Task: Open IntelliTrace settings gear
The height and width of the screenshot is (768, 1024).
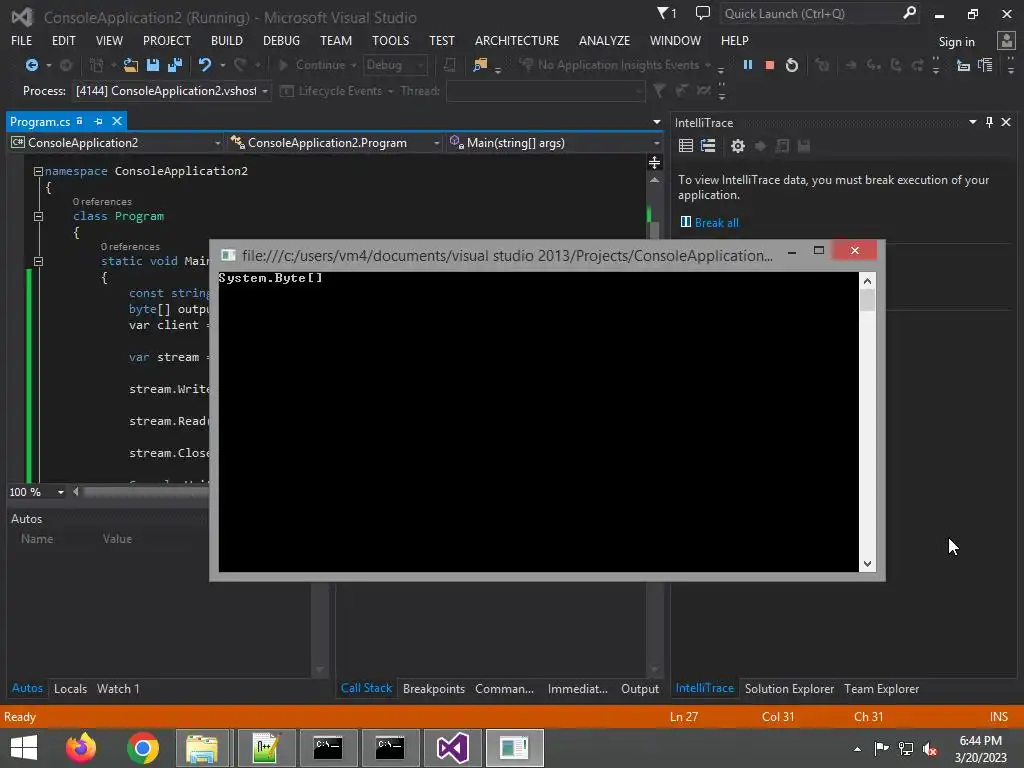Action: (x=738, y=146)
